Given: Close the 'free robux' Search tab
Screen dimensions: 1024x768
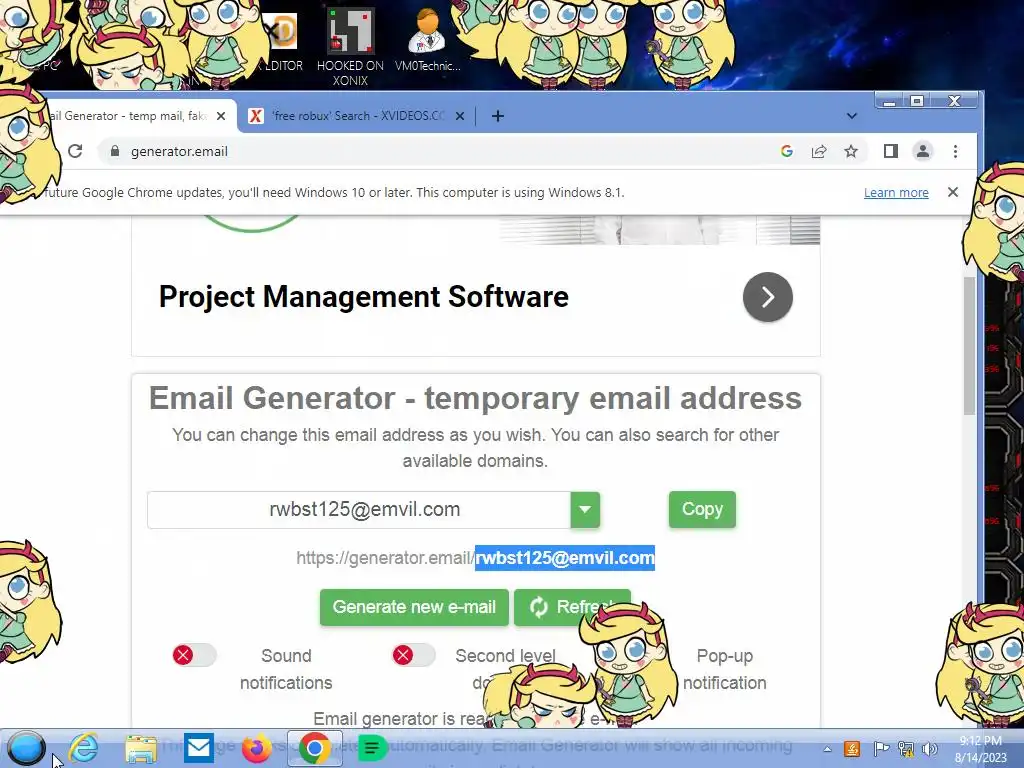Looking at the screenshot, I should tap(460, 116).
